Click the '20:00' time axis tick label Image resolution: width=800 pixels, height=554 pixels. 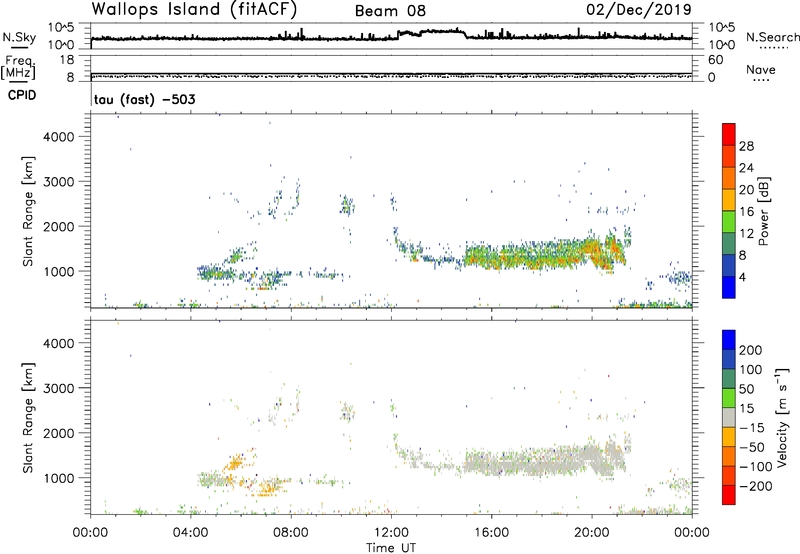(x=592, y=533)
